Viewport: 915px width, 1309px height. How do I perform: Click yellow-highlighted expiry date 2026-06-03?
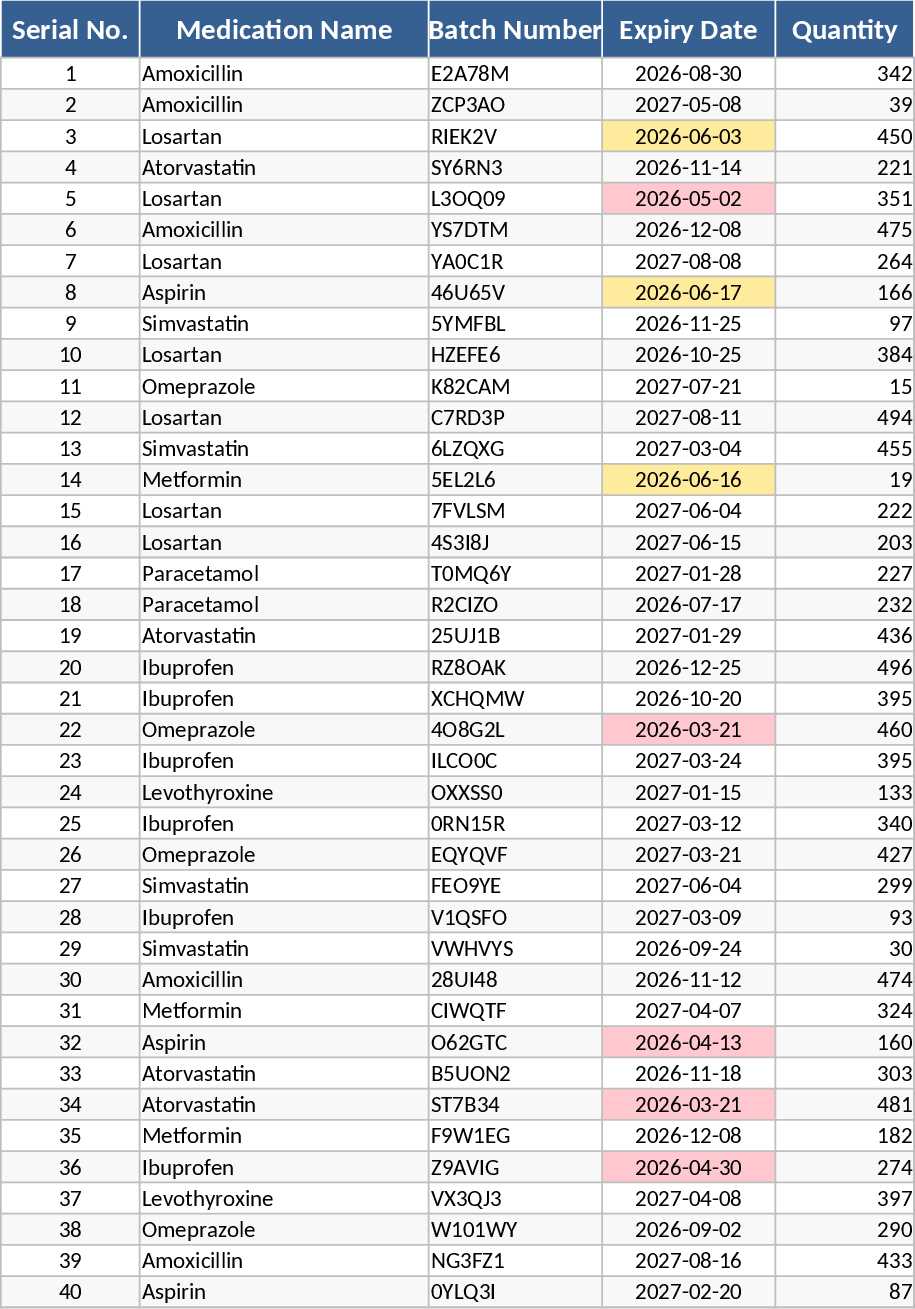[688, 137]
